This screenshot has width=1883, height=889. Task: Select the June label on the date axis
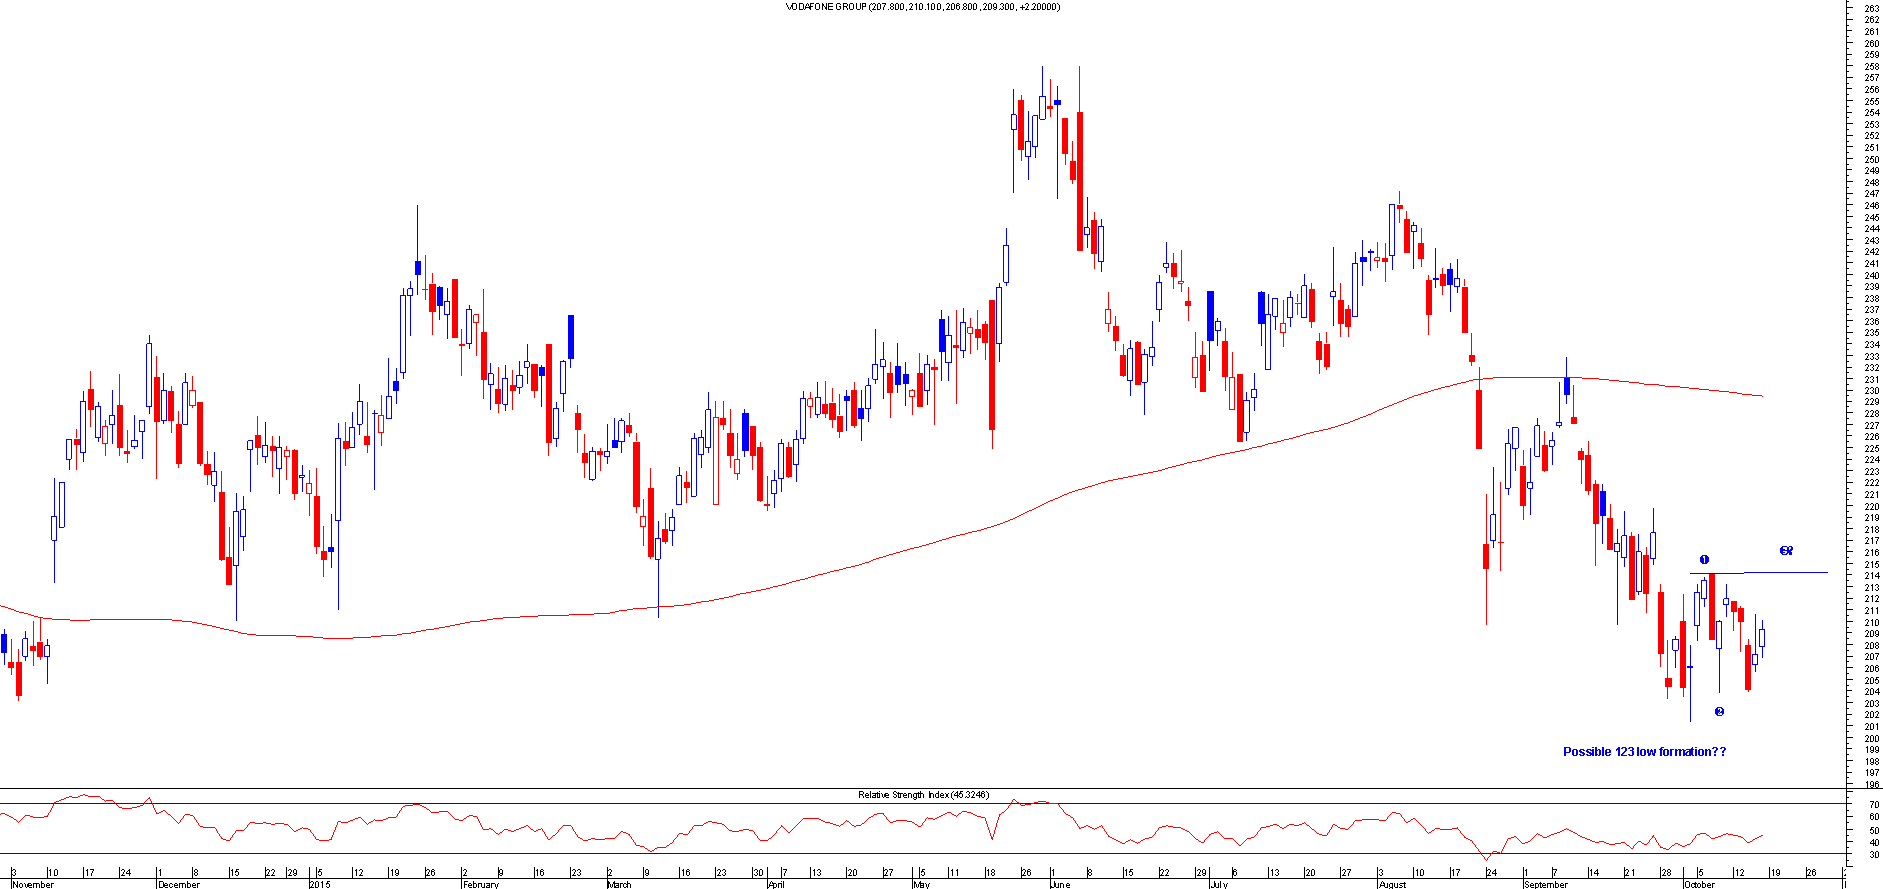pos(1060,884)
